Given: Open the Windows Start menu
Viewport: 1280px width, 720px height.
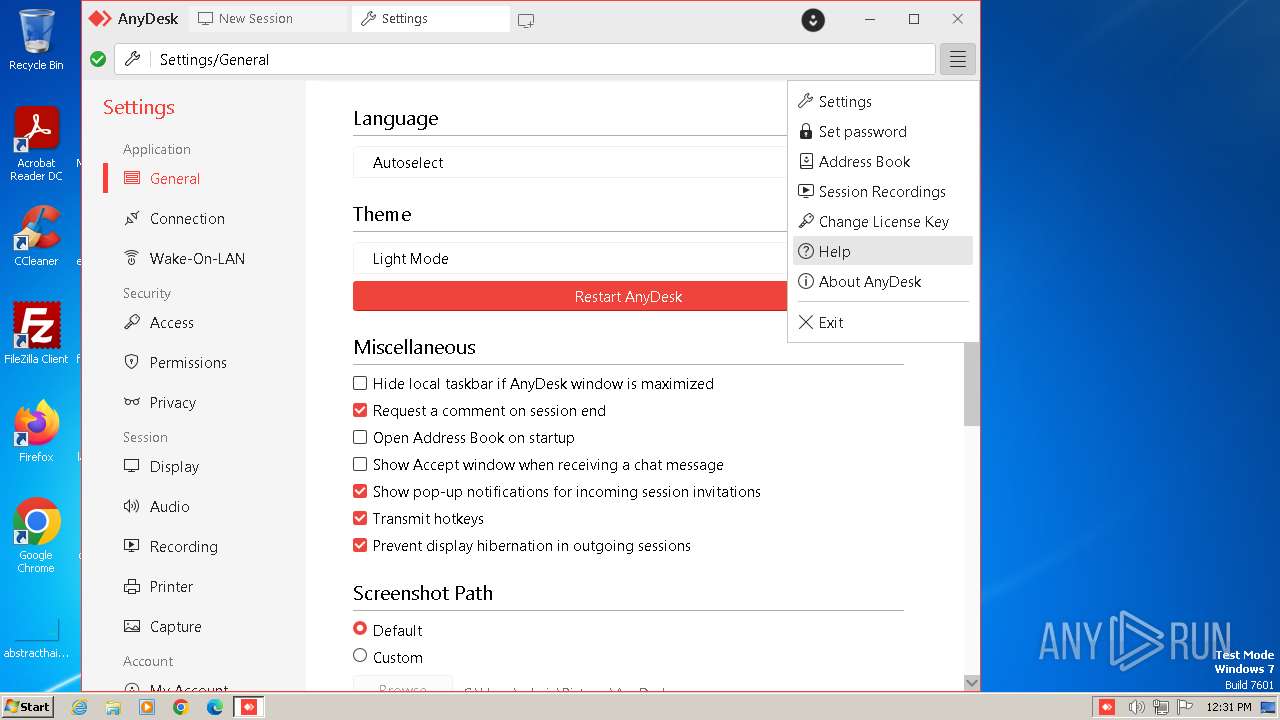Looking at the screenshot, I should point(27,707).
